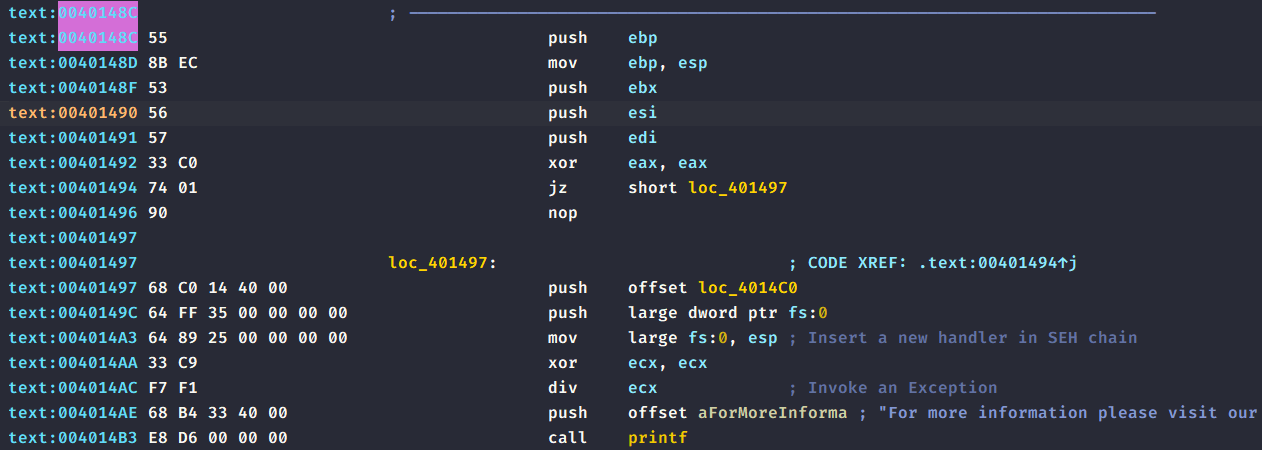Click the "Insert a new handler" comment
The image size is (1262, 450).
coord(971,338)
